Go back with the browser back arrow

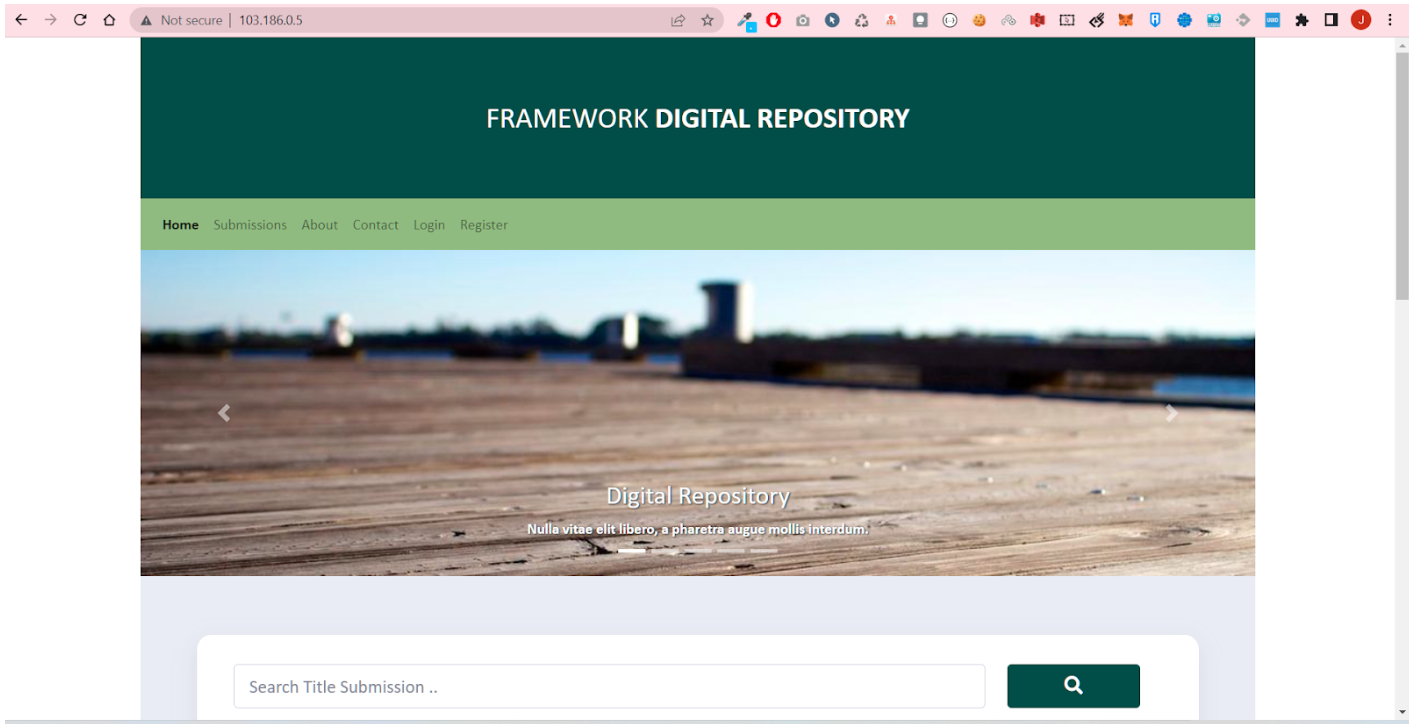[x=20, y=20]
